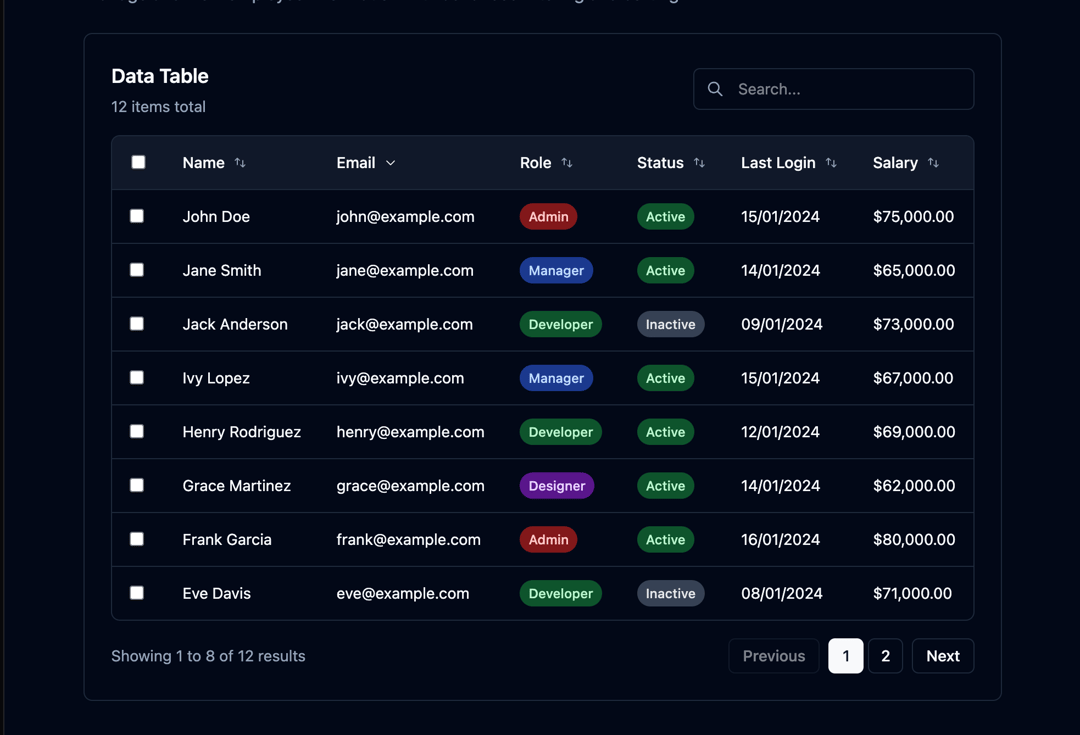Click the Manager badge in Jane Smith's row
This screenshot has width=1080, height=735.
pyautogui.click(x=556, y=270)
